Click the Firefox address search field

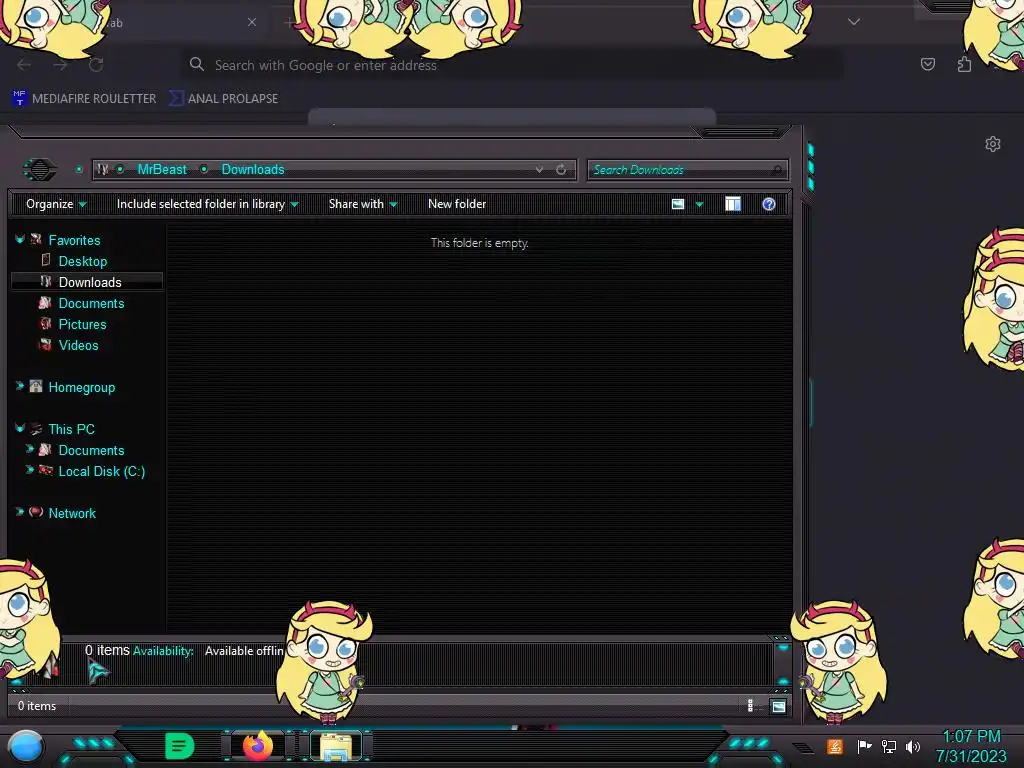[511, 65]
